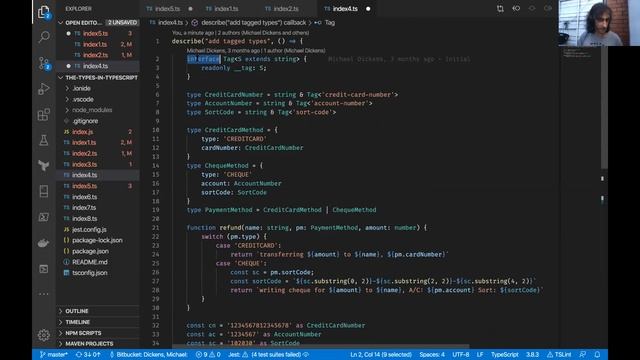Open the Search view
This screenshot has height=360, width=640.
coord(44,37)
